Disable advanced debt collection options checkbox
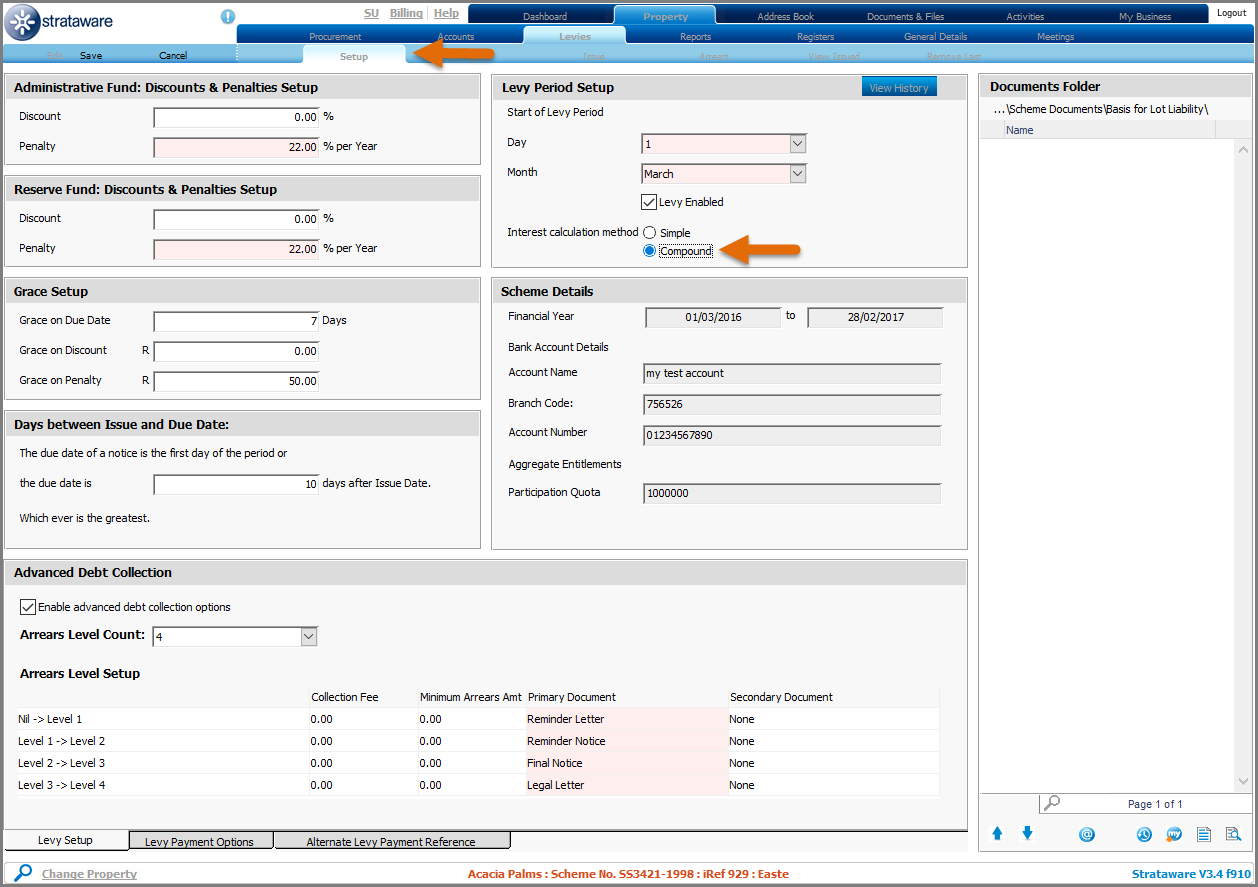The image size is (1258, 887). 28,607
